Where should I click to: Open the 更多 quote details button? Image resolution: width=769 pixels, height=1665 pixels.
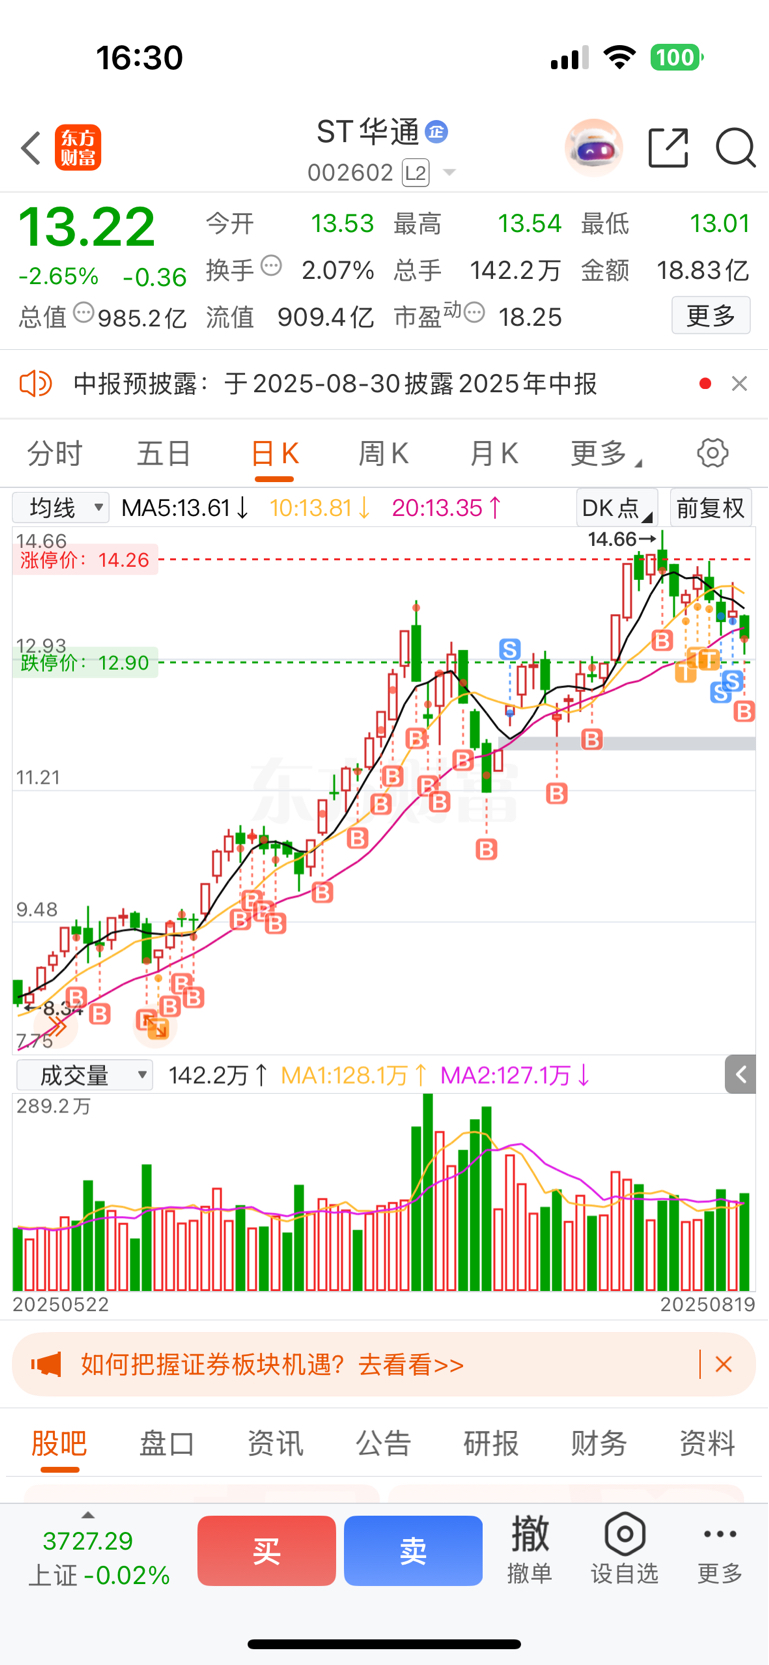coord(711,316)
